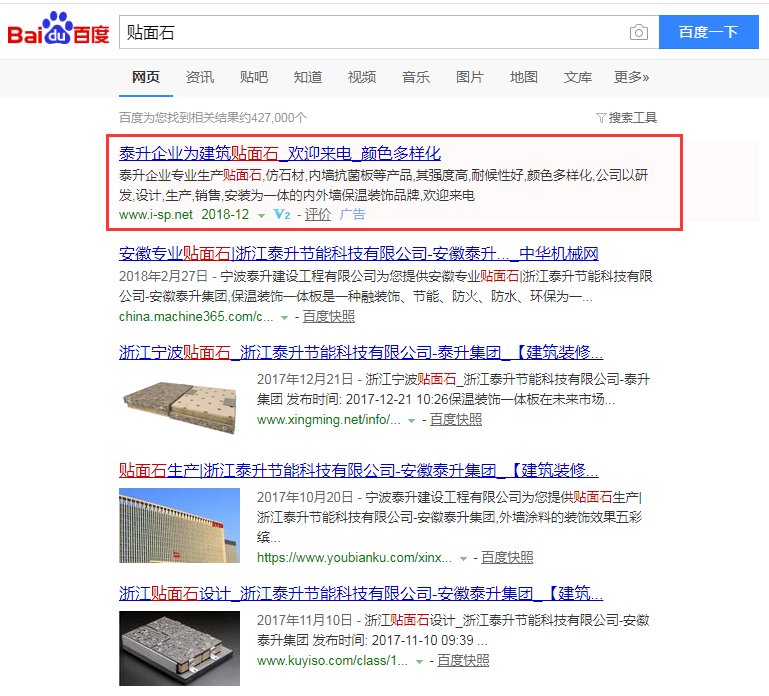Image resolution: width=769 pixels, height=696 pixels.
Task: Switch to the 图片 tab
Action: (x=469, y=77)
